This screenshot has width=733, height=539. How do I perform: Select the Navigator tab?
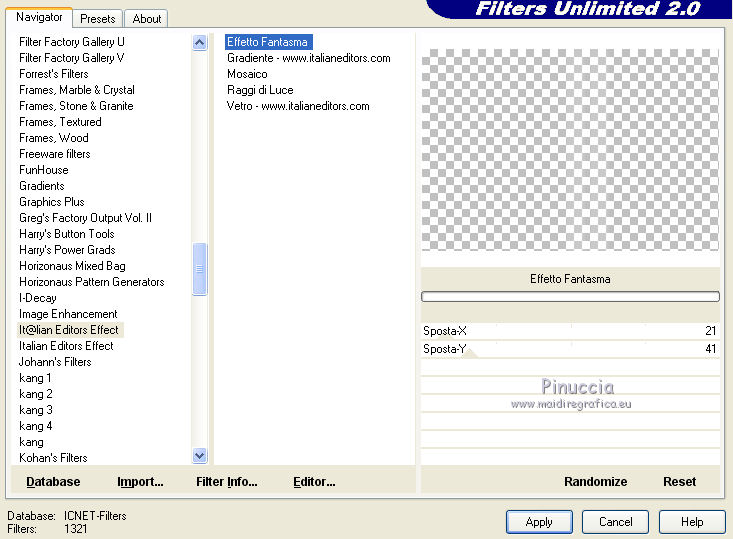point(39,17)
